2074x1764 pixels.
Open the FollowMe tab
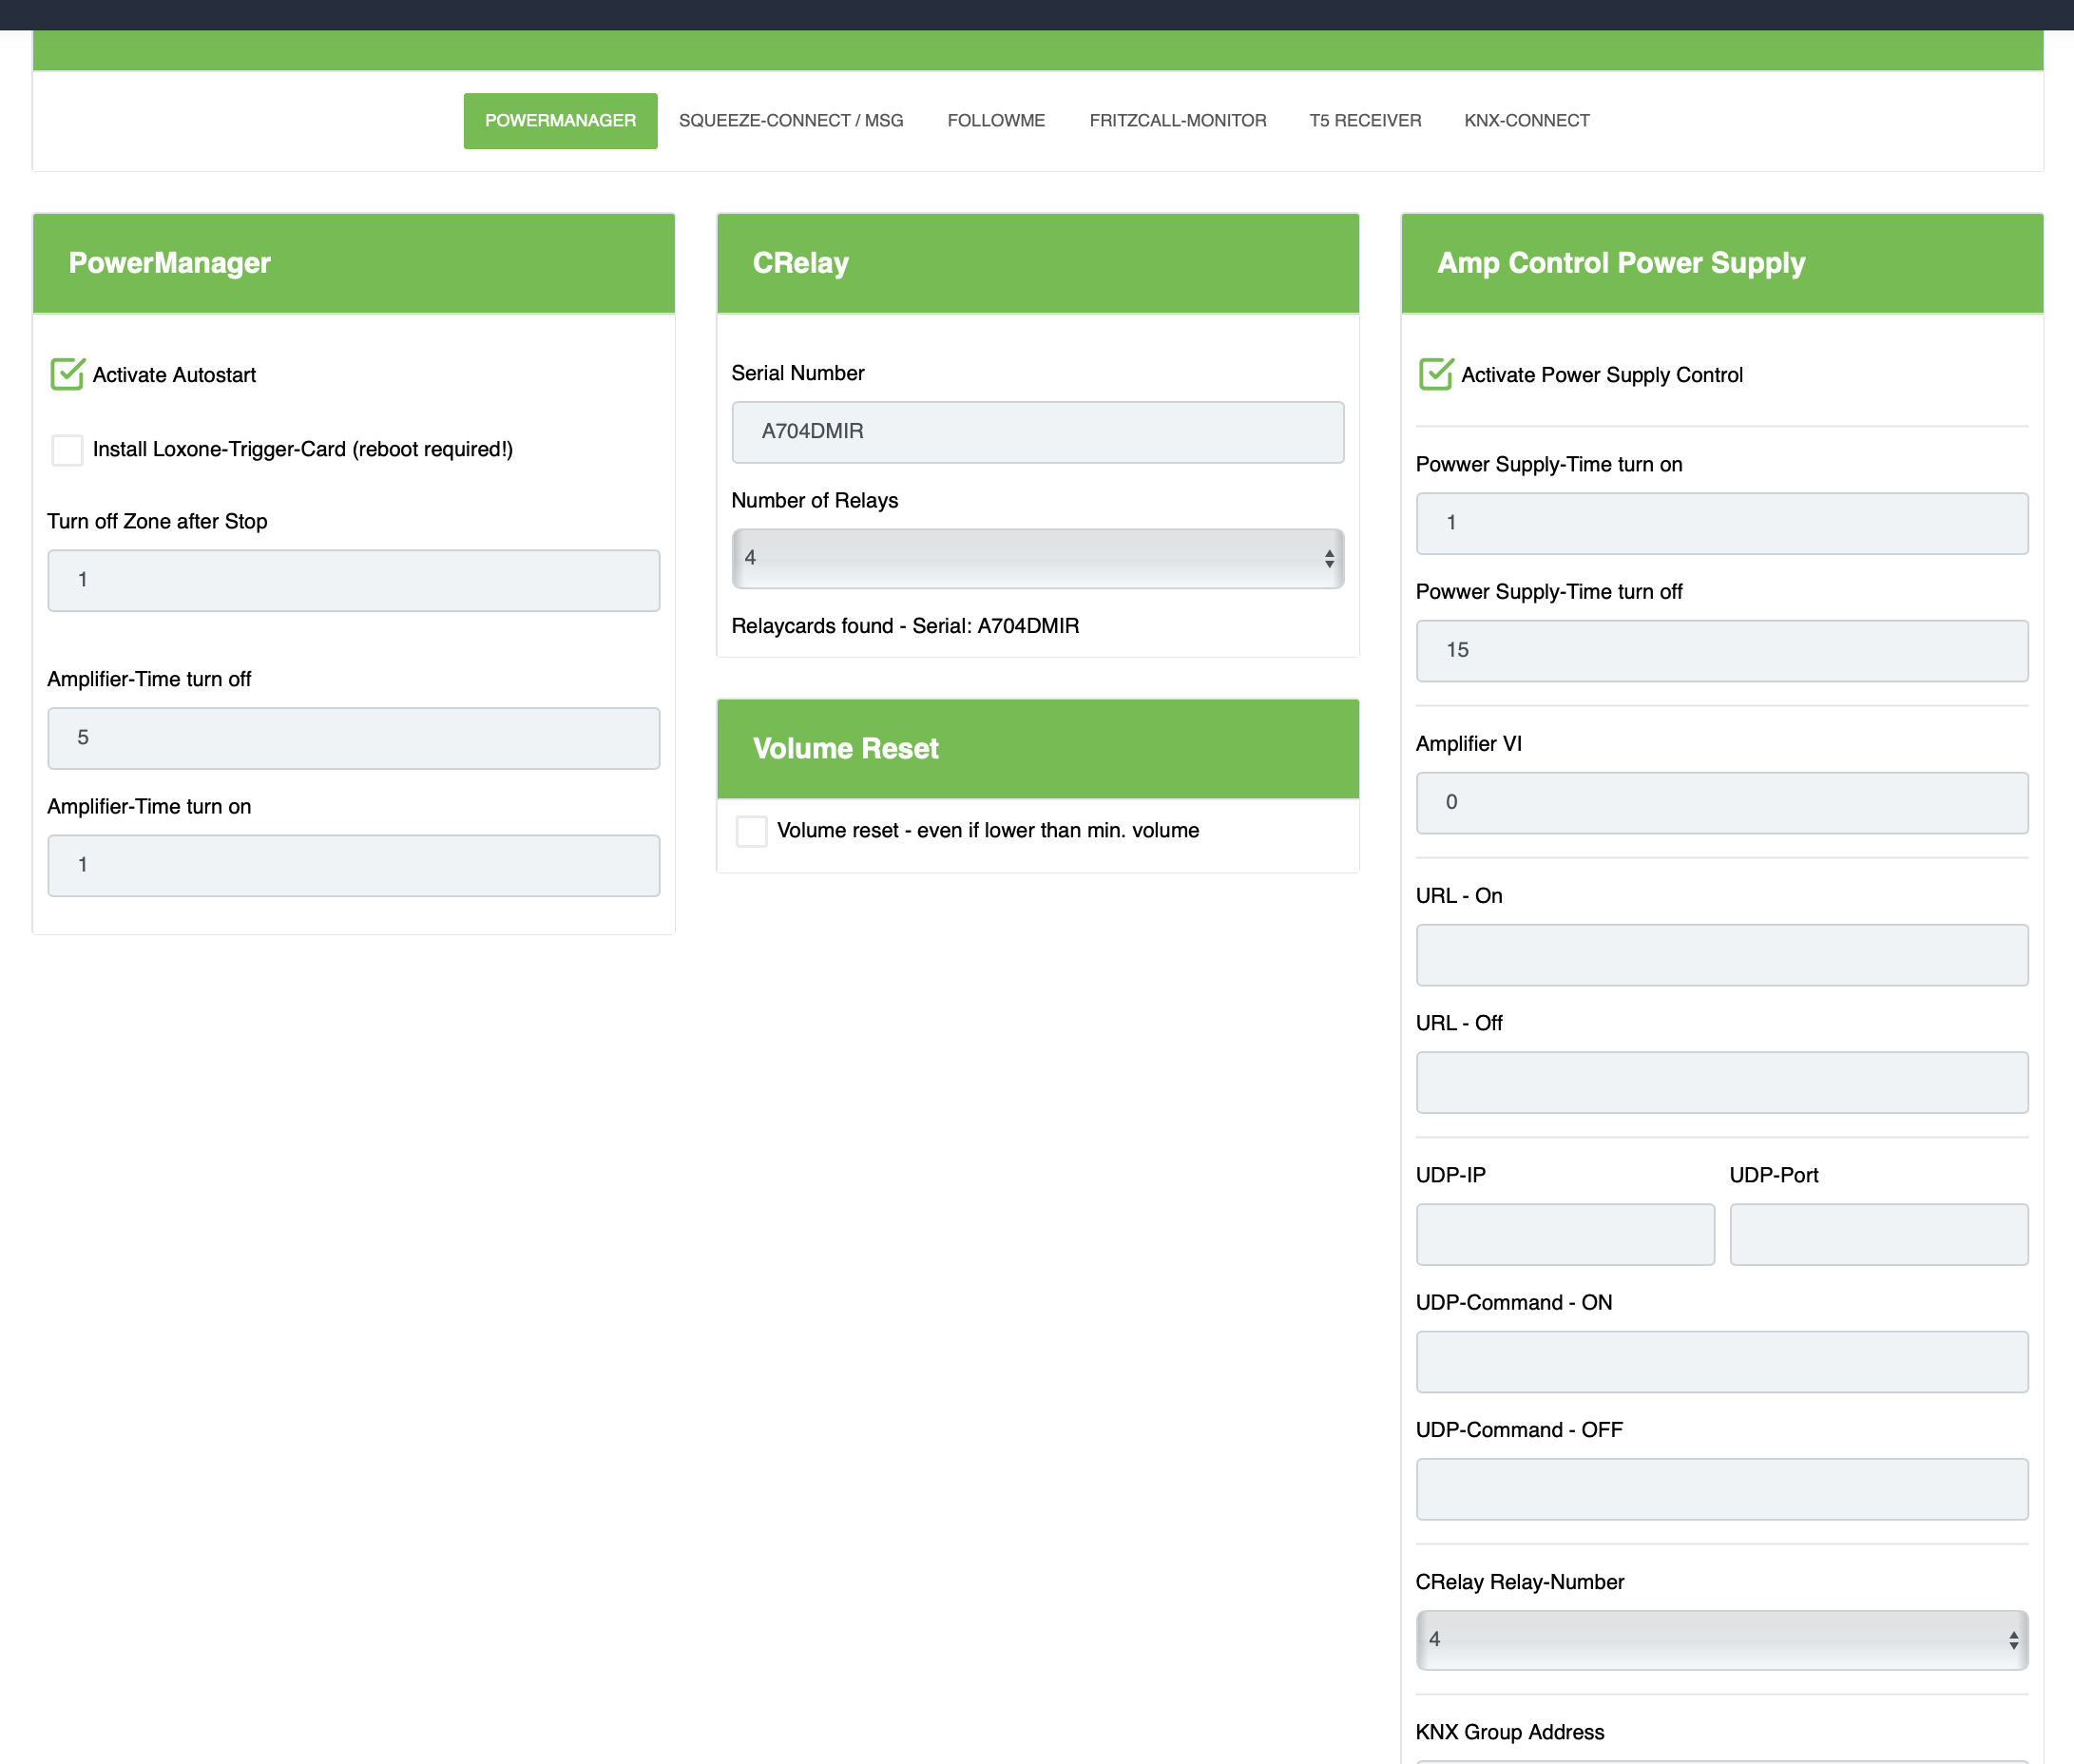pyautogui.click(x=995, y=121)
